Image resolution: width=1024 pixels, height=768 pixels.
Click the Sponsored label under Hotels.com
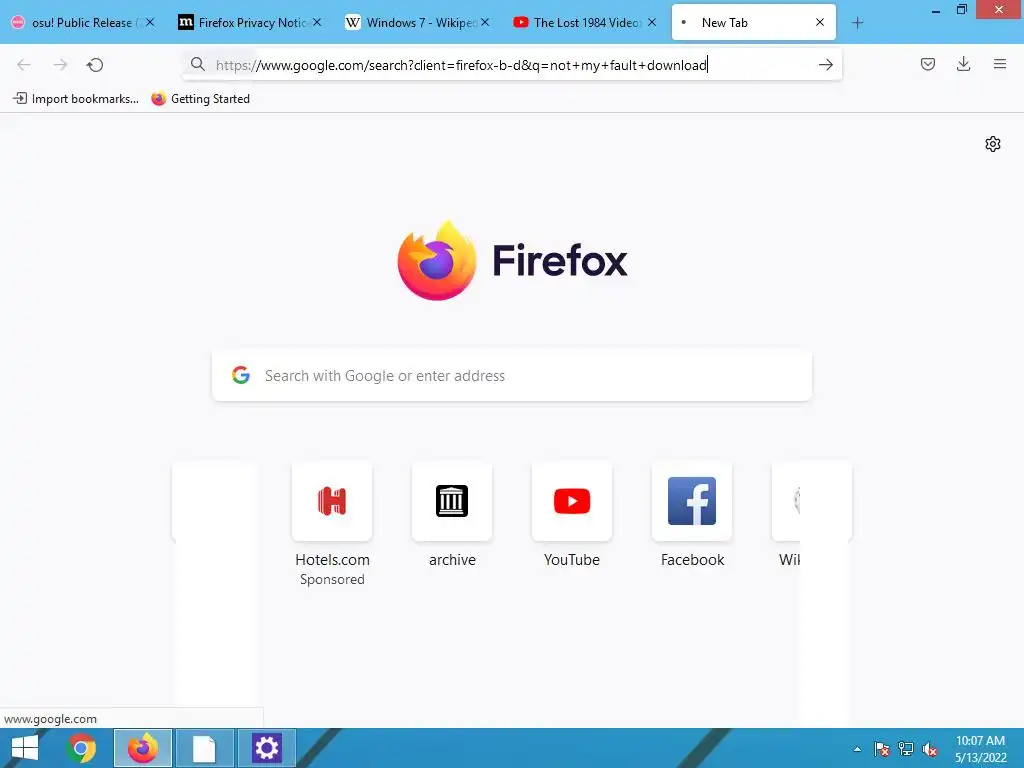[332, 579]
